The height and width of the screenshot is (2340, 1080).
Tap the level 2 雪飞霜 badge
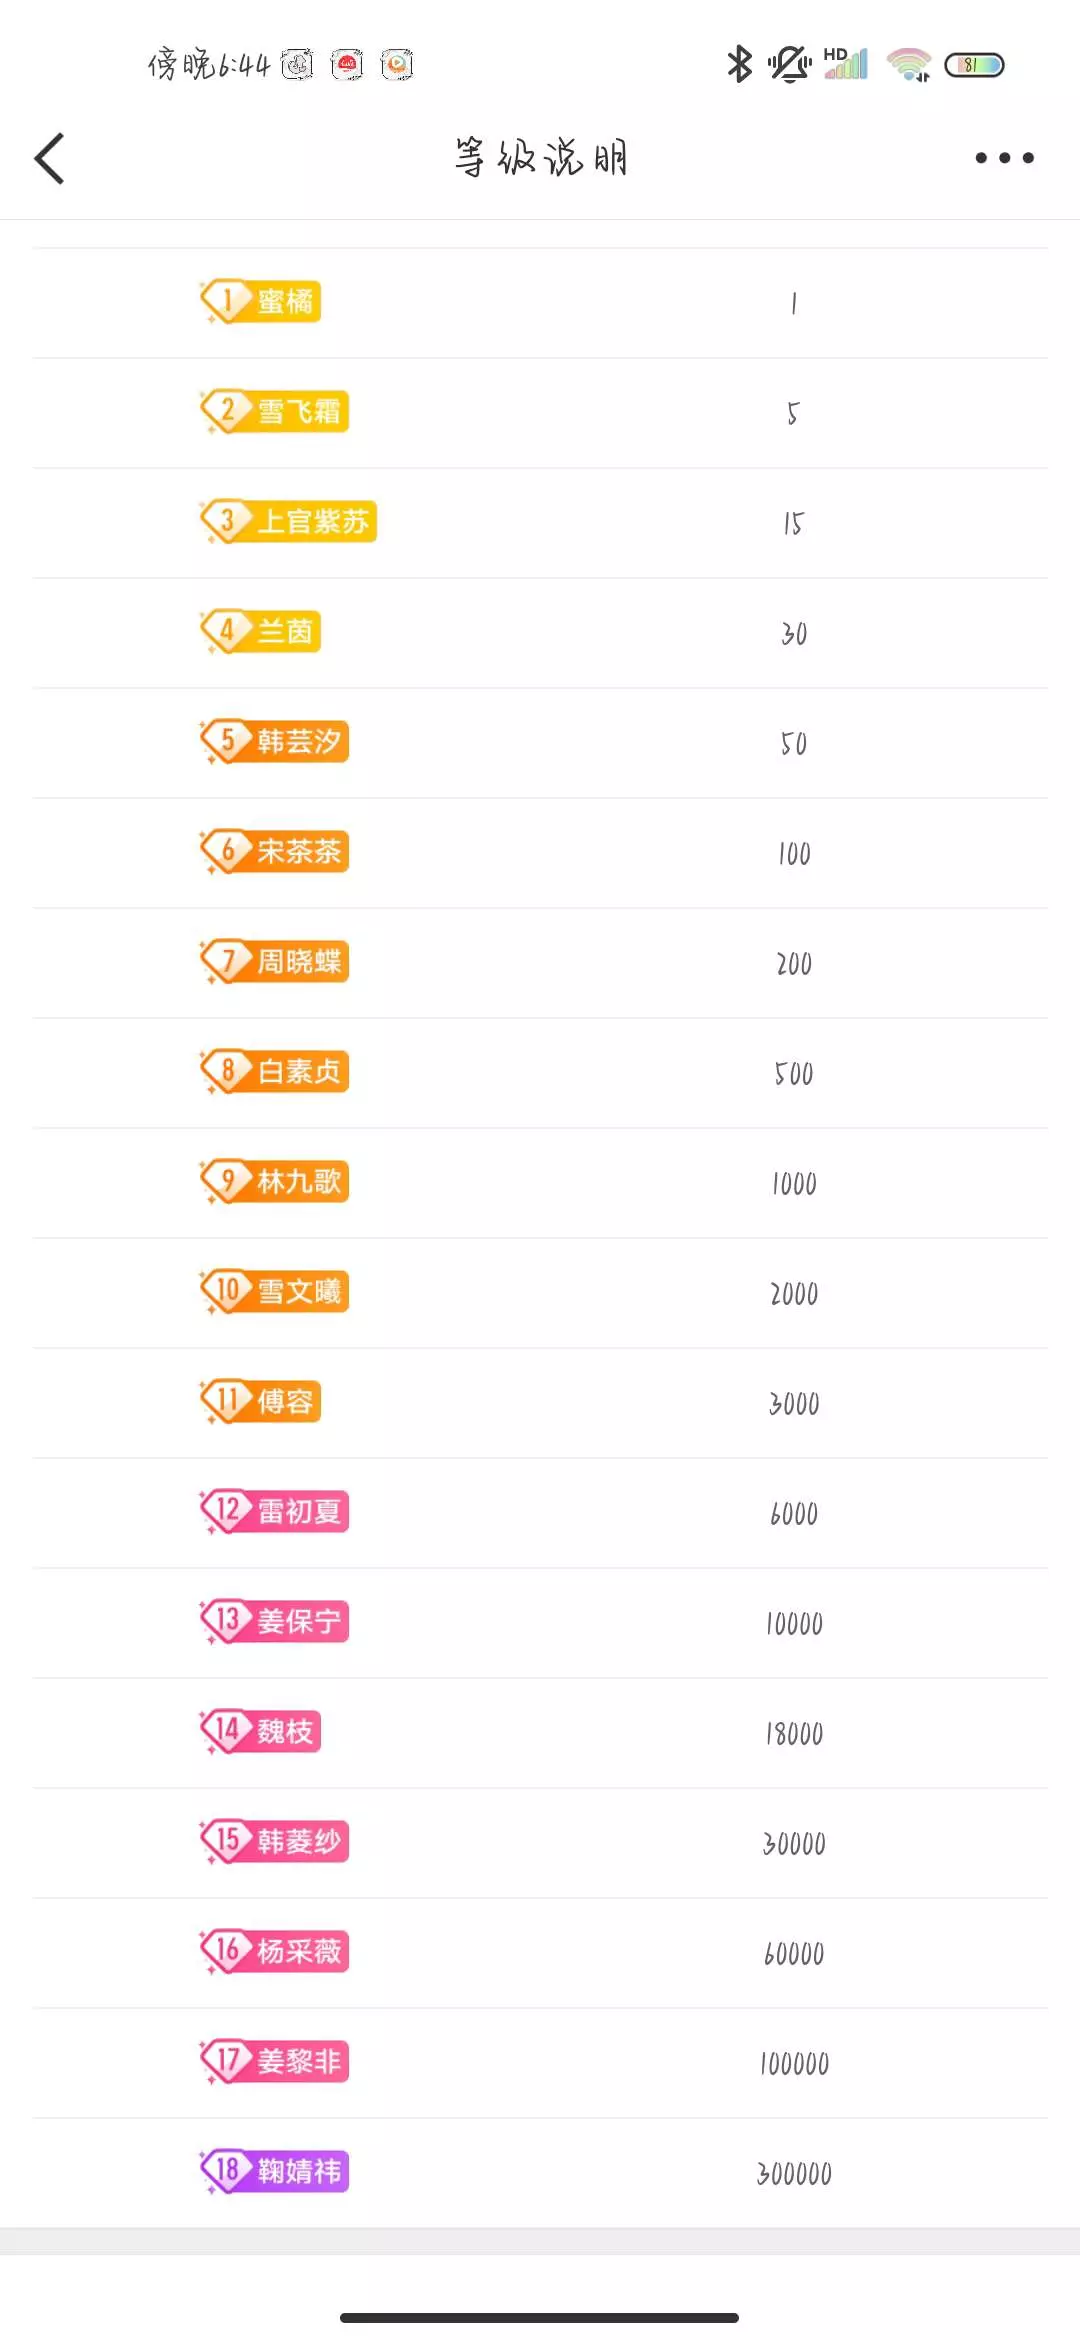click(x=274, y=412)
